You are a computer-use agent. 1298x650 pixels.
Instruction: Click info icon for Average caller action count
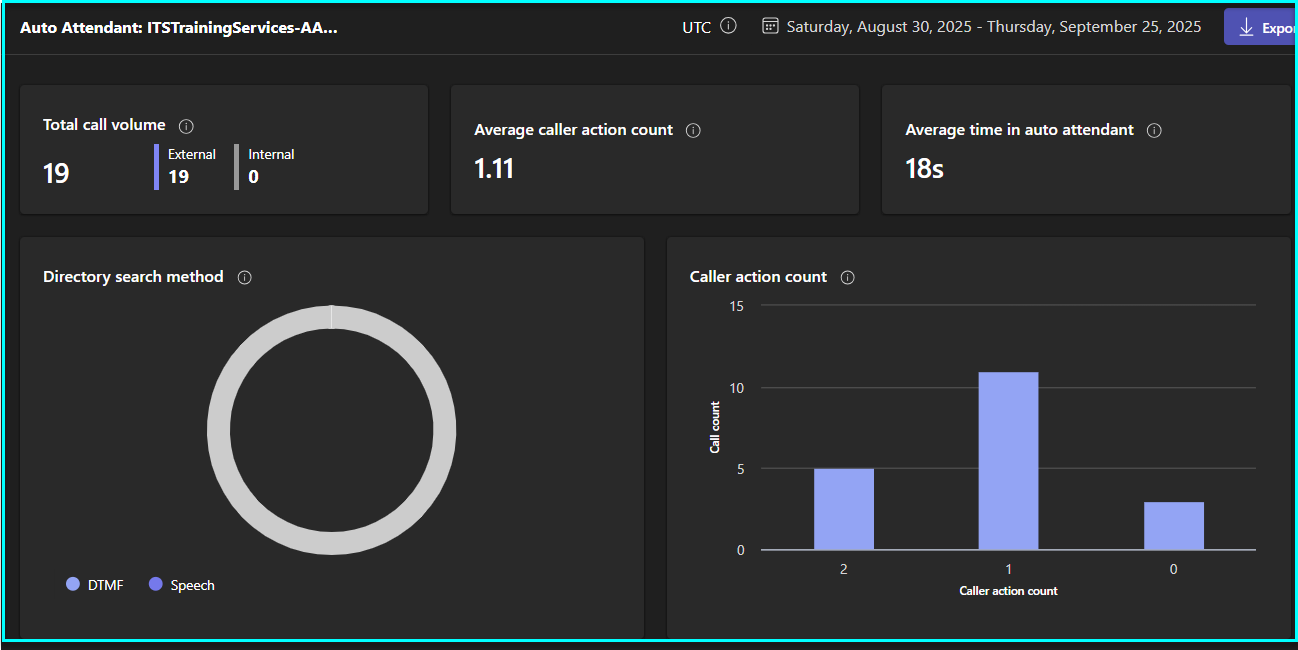(693, 130)
